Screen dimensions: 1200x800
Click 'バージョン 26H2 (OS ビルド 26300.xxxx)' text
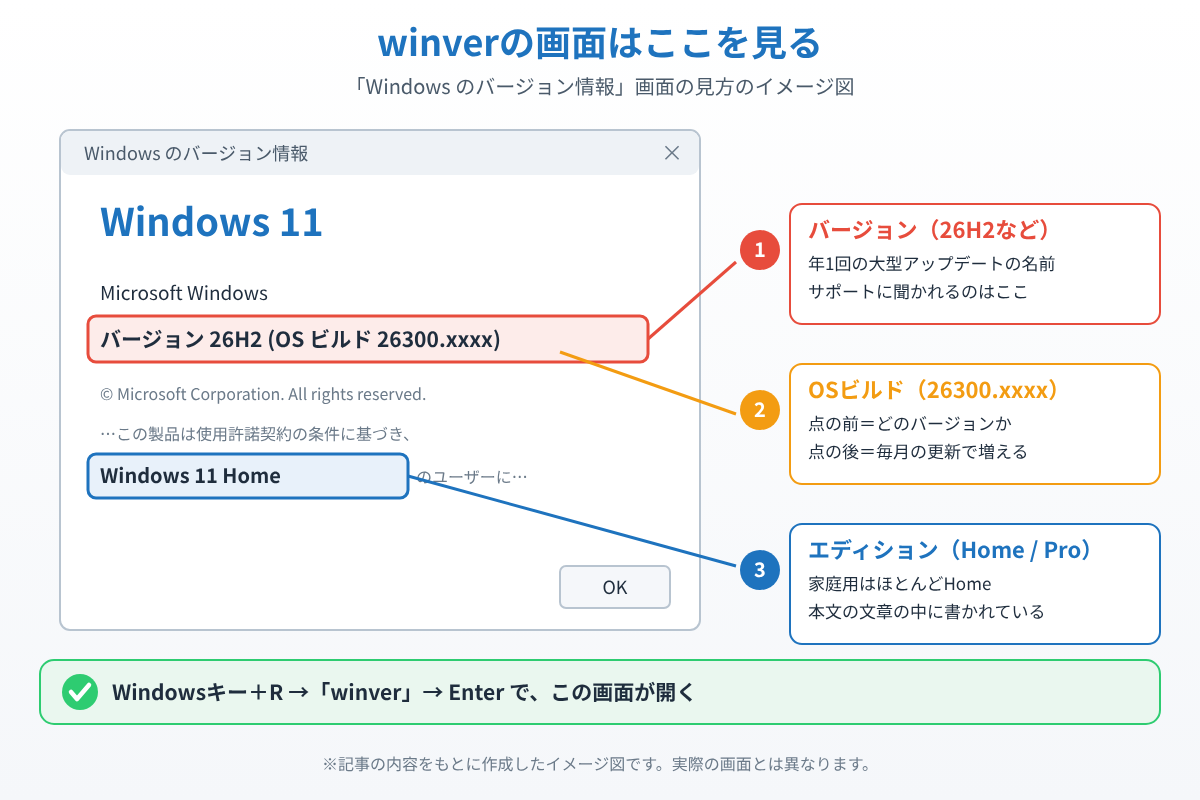point(300,339)
